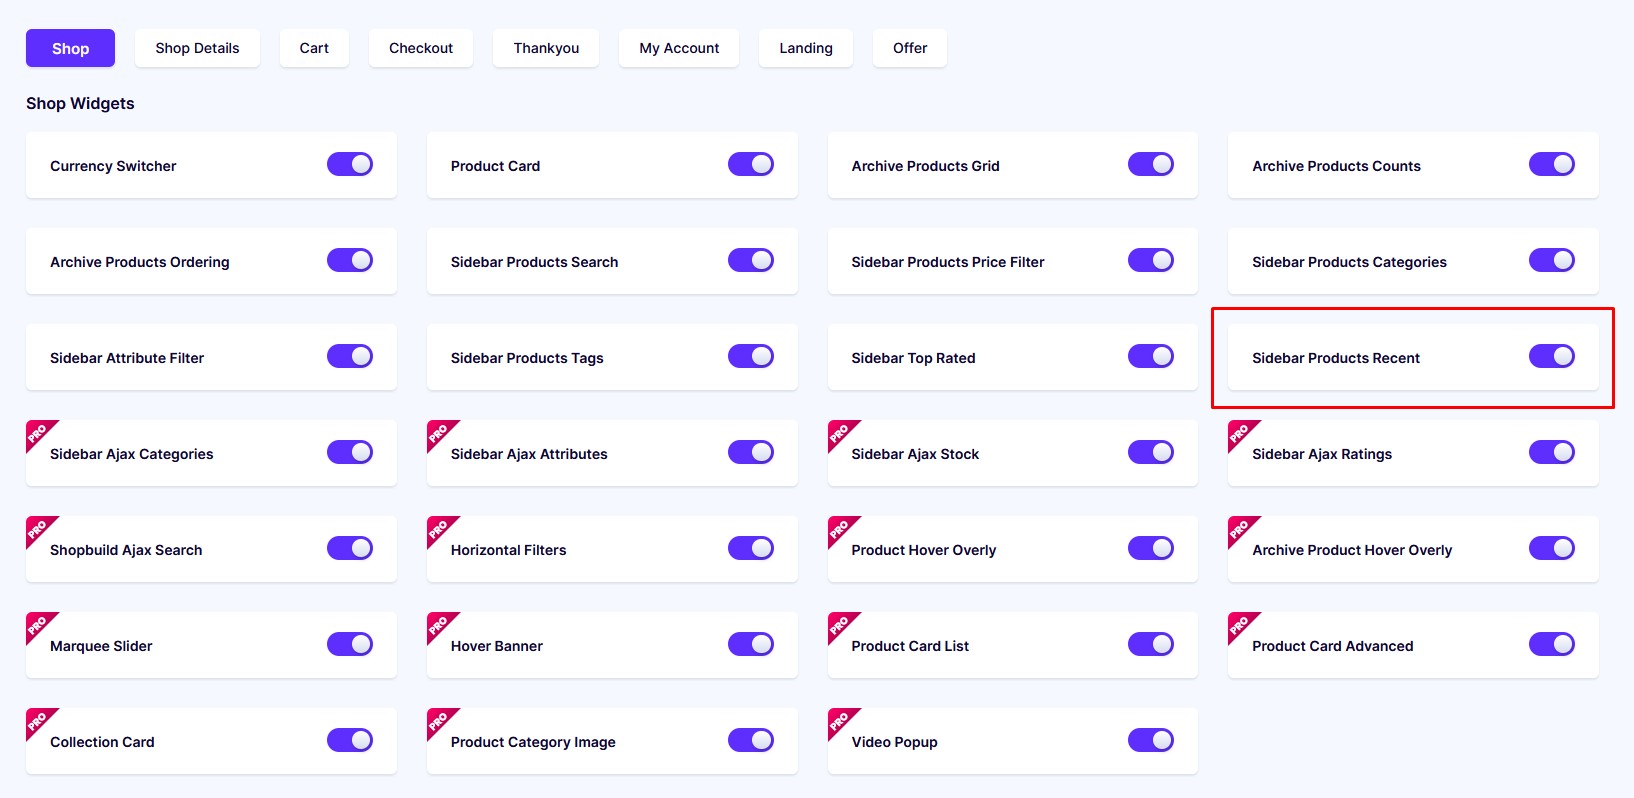Switch to the Checkout tab

pos(421,48)
